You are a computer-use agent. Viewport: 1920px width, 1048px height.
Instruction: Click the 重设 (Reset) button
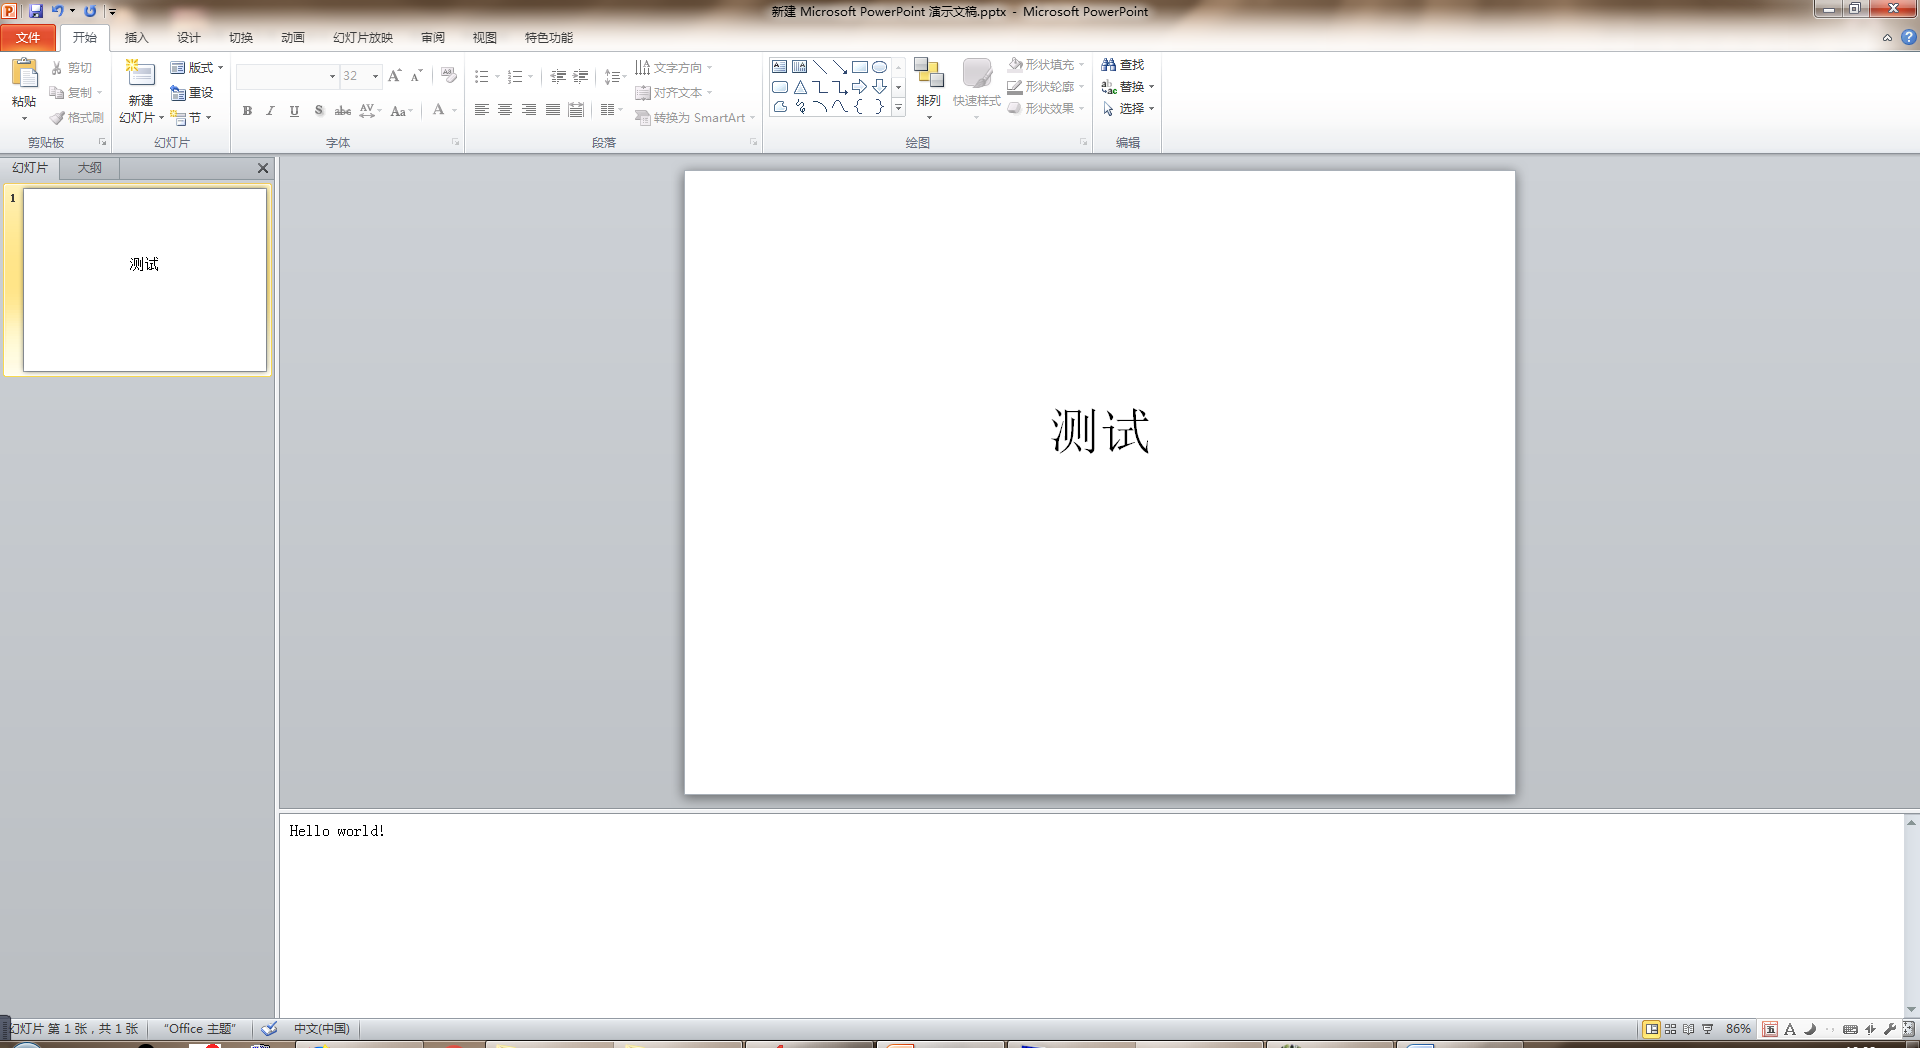point(191,93)
